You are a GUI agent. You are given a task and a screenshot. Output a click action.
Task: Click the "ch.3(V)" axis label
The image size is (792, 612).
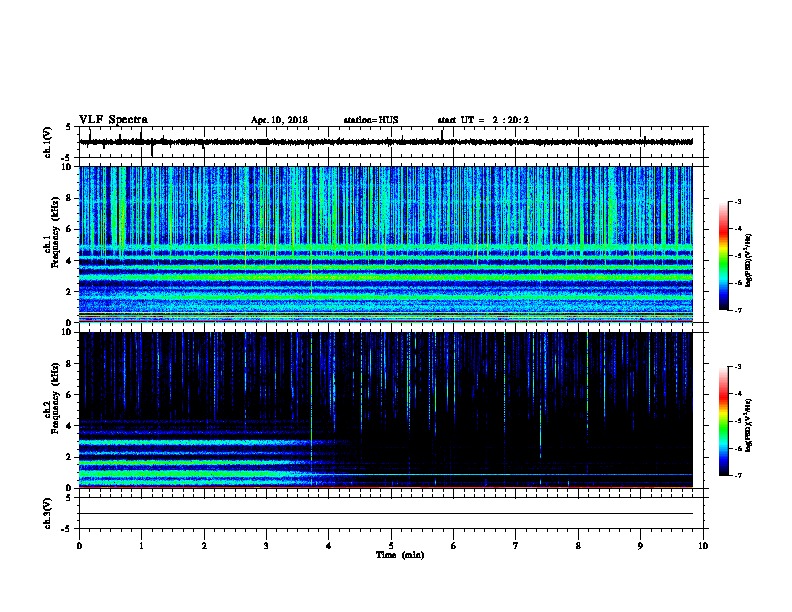(x=47, y=513)
